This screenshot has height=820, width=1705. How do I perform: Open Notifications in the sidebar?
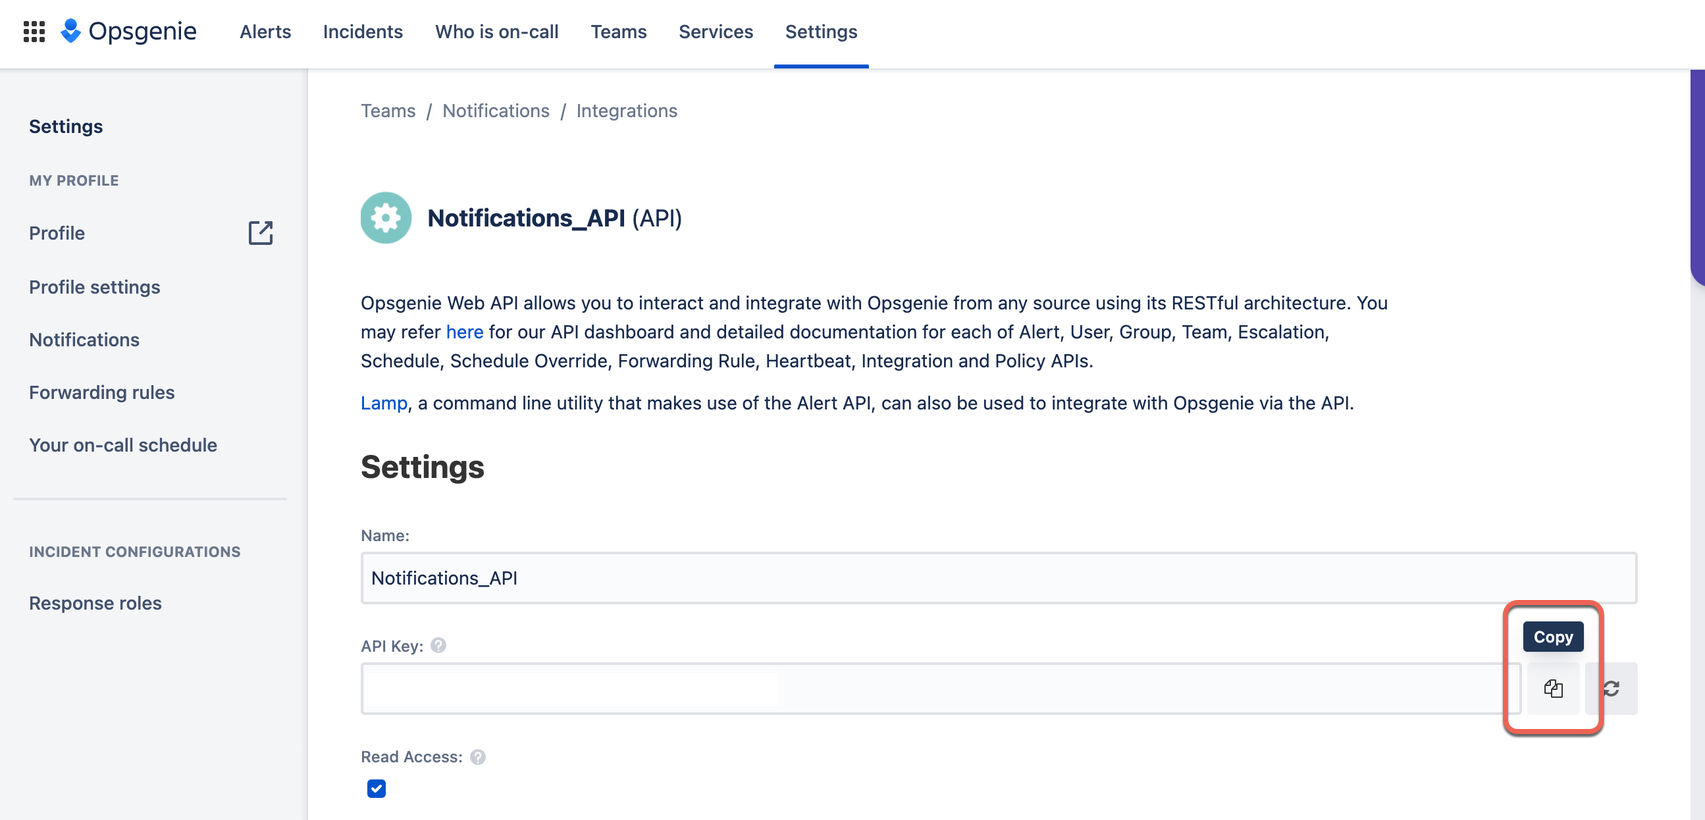click(84, 340)
